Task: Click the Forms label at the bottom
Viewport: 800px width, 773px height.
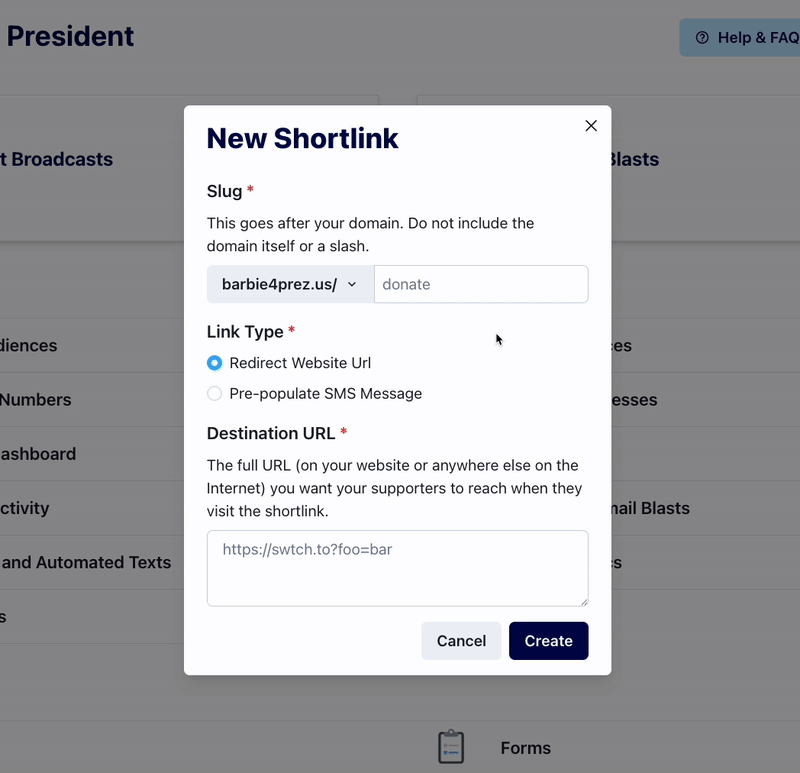Action: point(525,747)
